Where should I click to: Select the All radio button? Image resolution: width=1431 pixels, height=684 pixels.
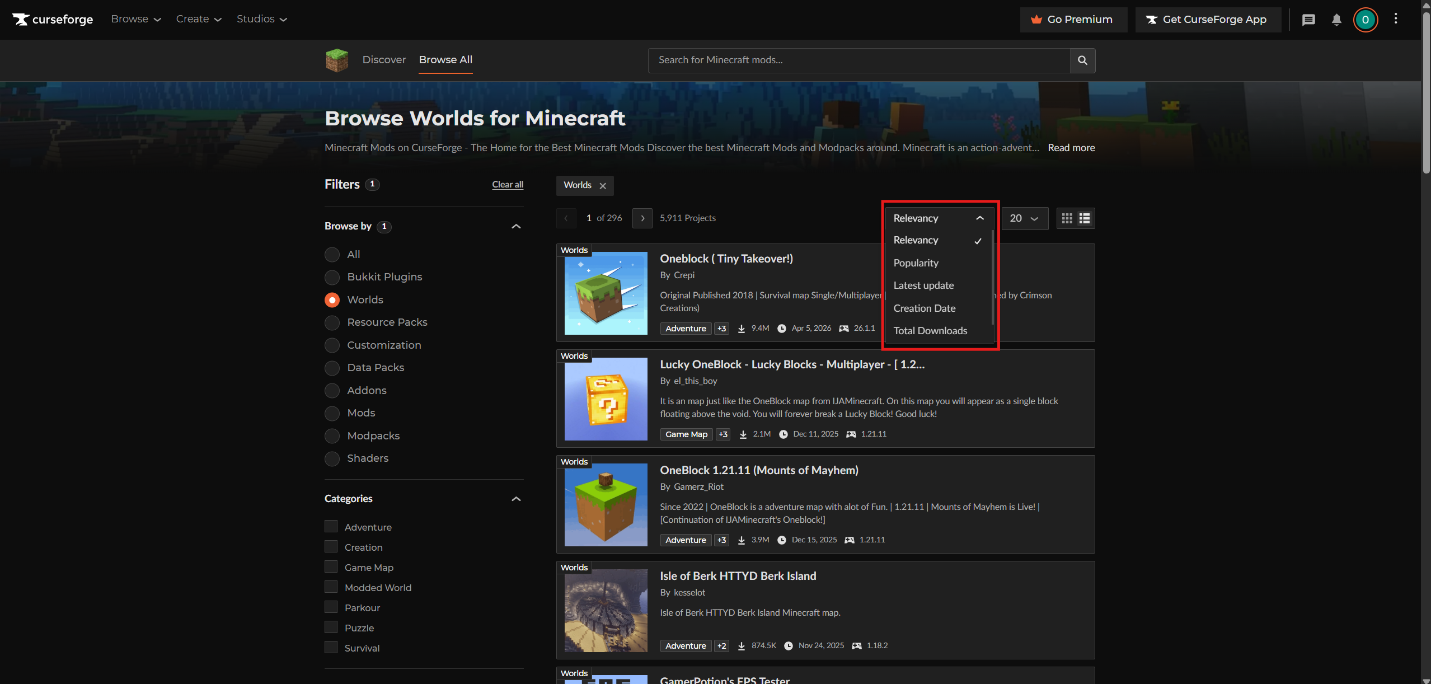point(332,254)
